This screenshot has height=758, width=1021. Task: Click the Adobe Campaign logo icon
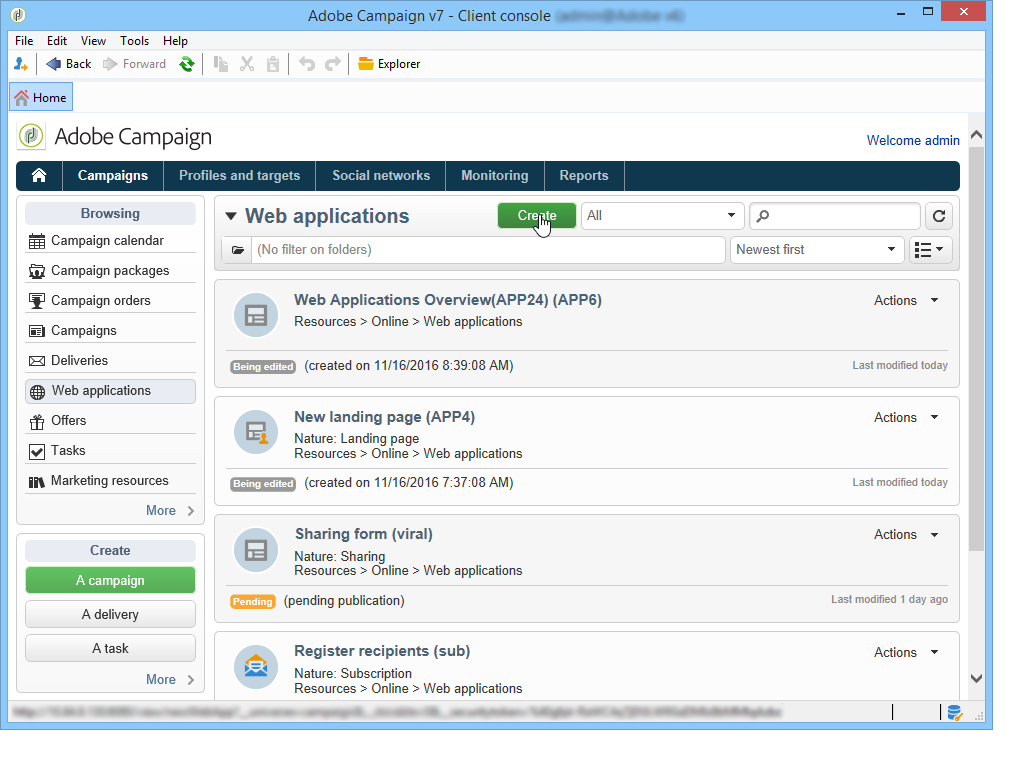point(31,136)
